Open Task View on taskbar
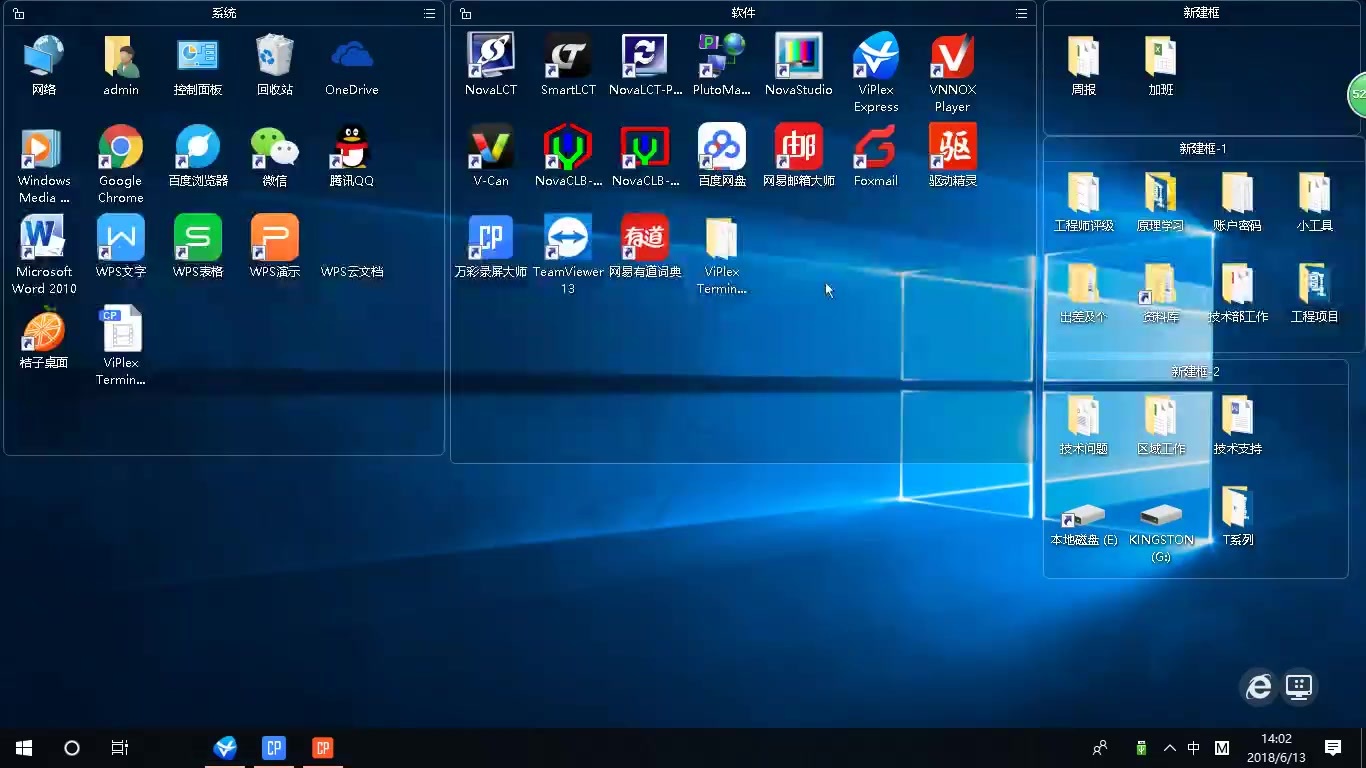The height and width of the screenshot is (768, 1366). click(120, 748)
